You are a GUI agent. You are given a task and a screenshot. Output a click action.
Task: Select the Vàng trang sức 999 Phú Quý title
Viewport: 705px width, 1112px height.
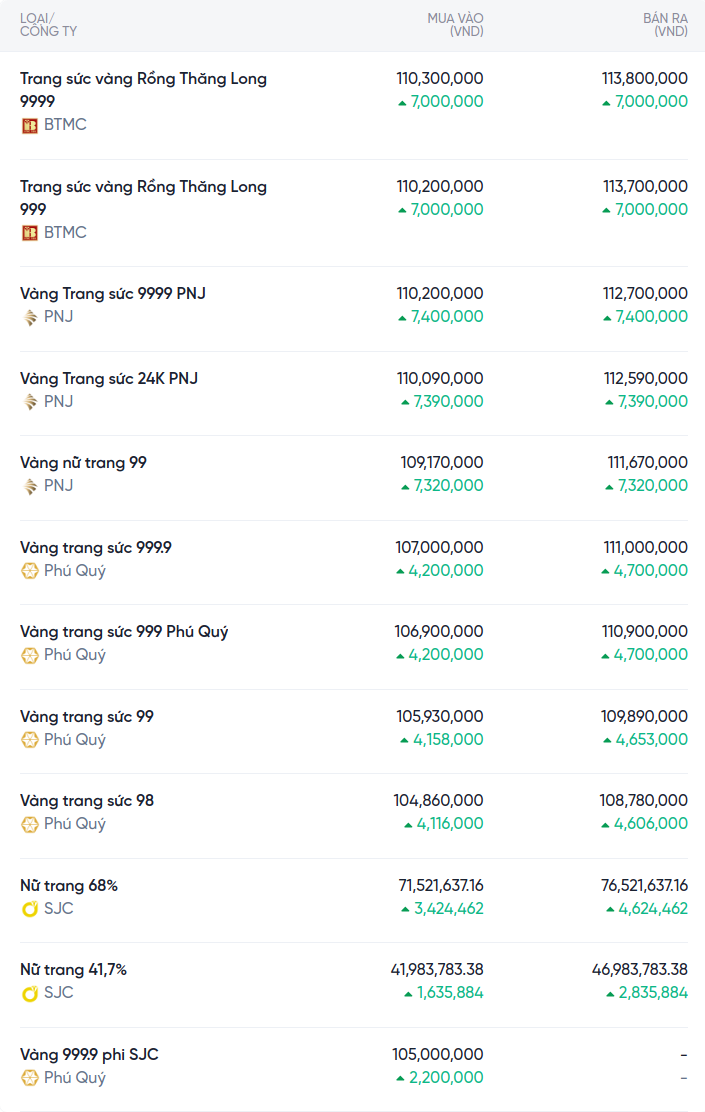pos(124,632)
